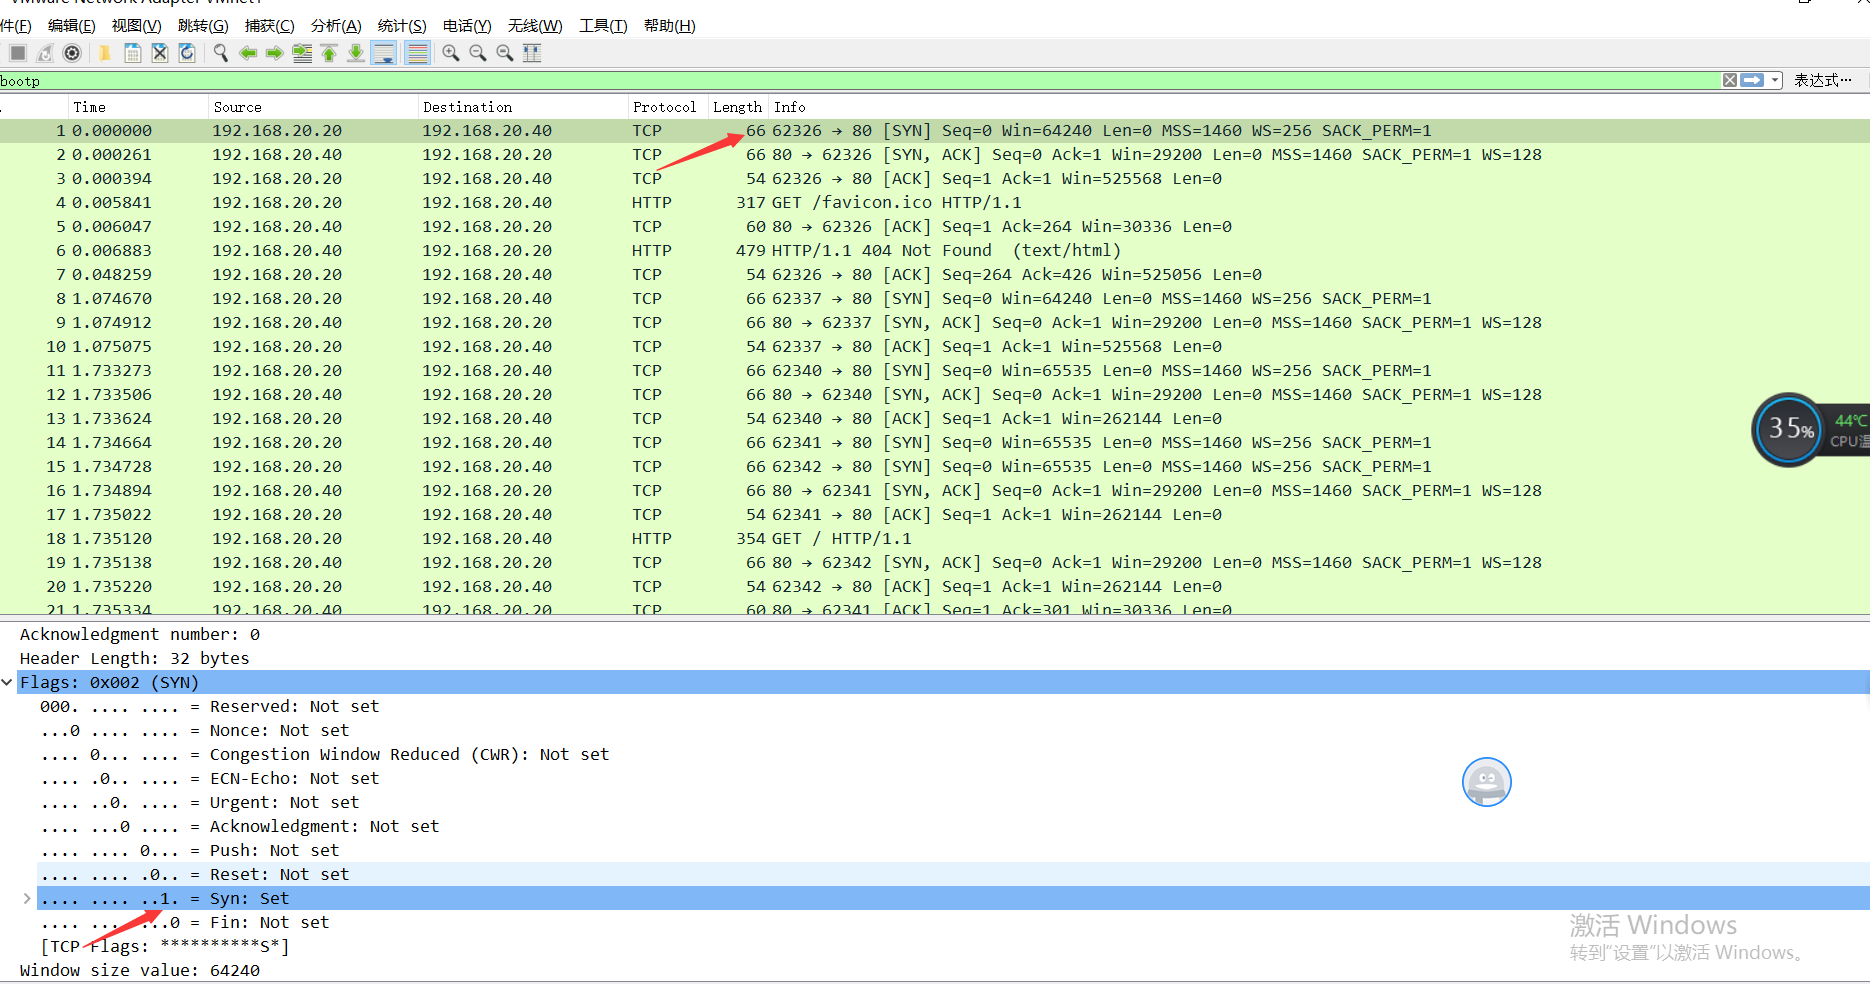Screen dimensions: 1870x984
Task: Select the Reset: Not set line
Action: 194,874
